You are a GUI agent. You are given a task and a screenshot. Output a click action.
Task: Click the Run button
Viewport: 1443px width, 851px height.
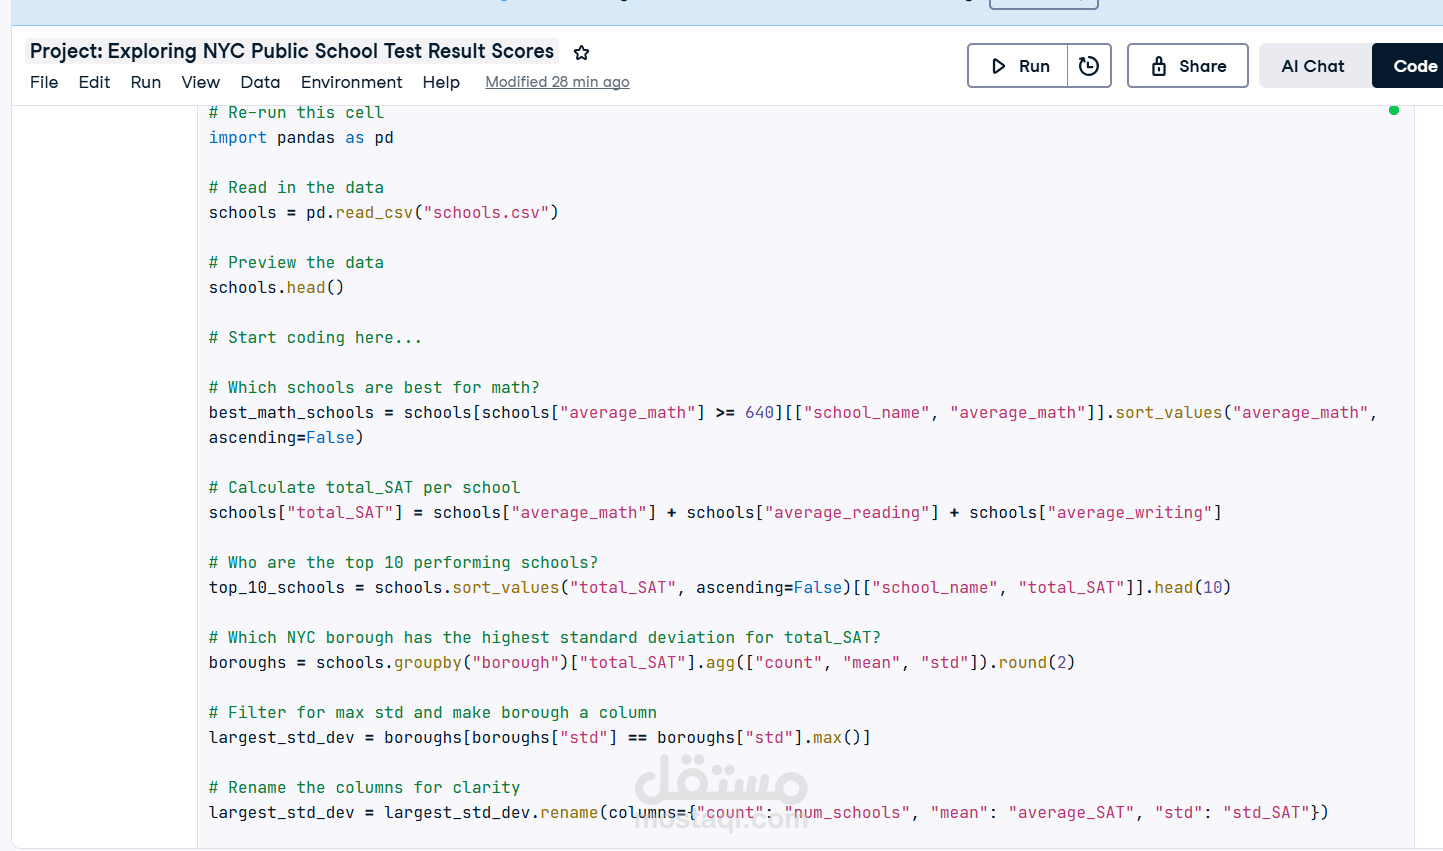(x=1018, y=66)
